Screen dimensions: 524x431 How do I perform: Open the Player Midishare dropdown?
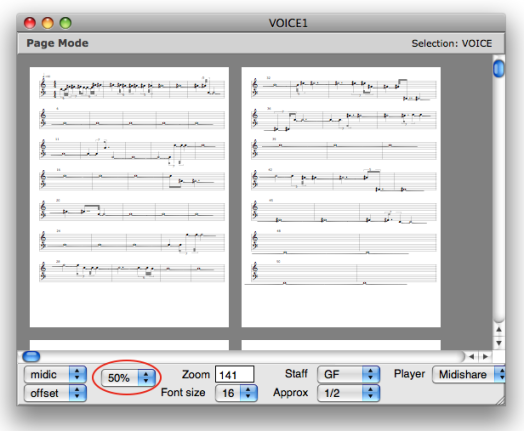pyautogui.click(x=469, y=374)
